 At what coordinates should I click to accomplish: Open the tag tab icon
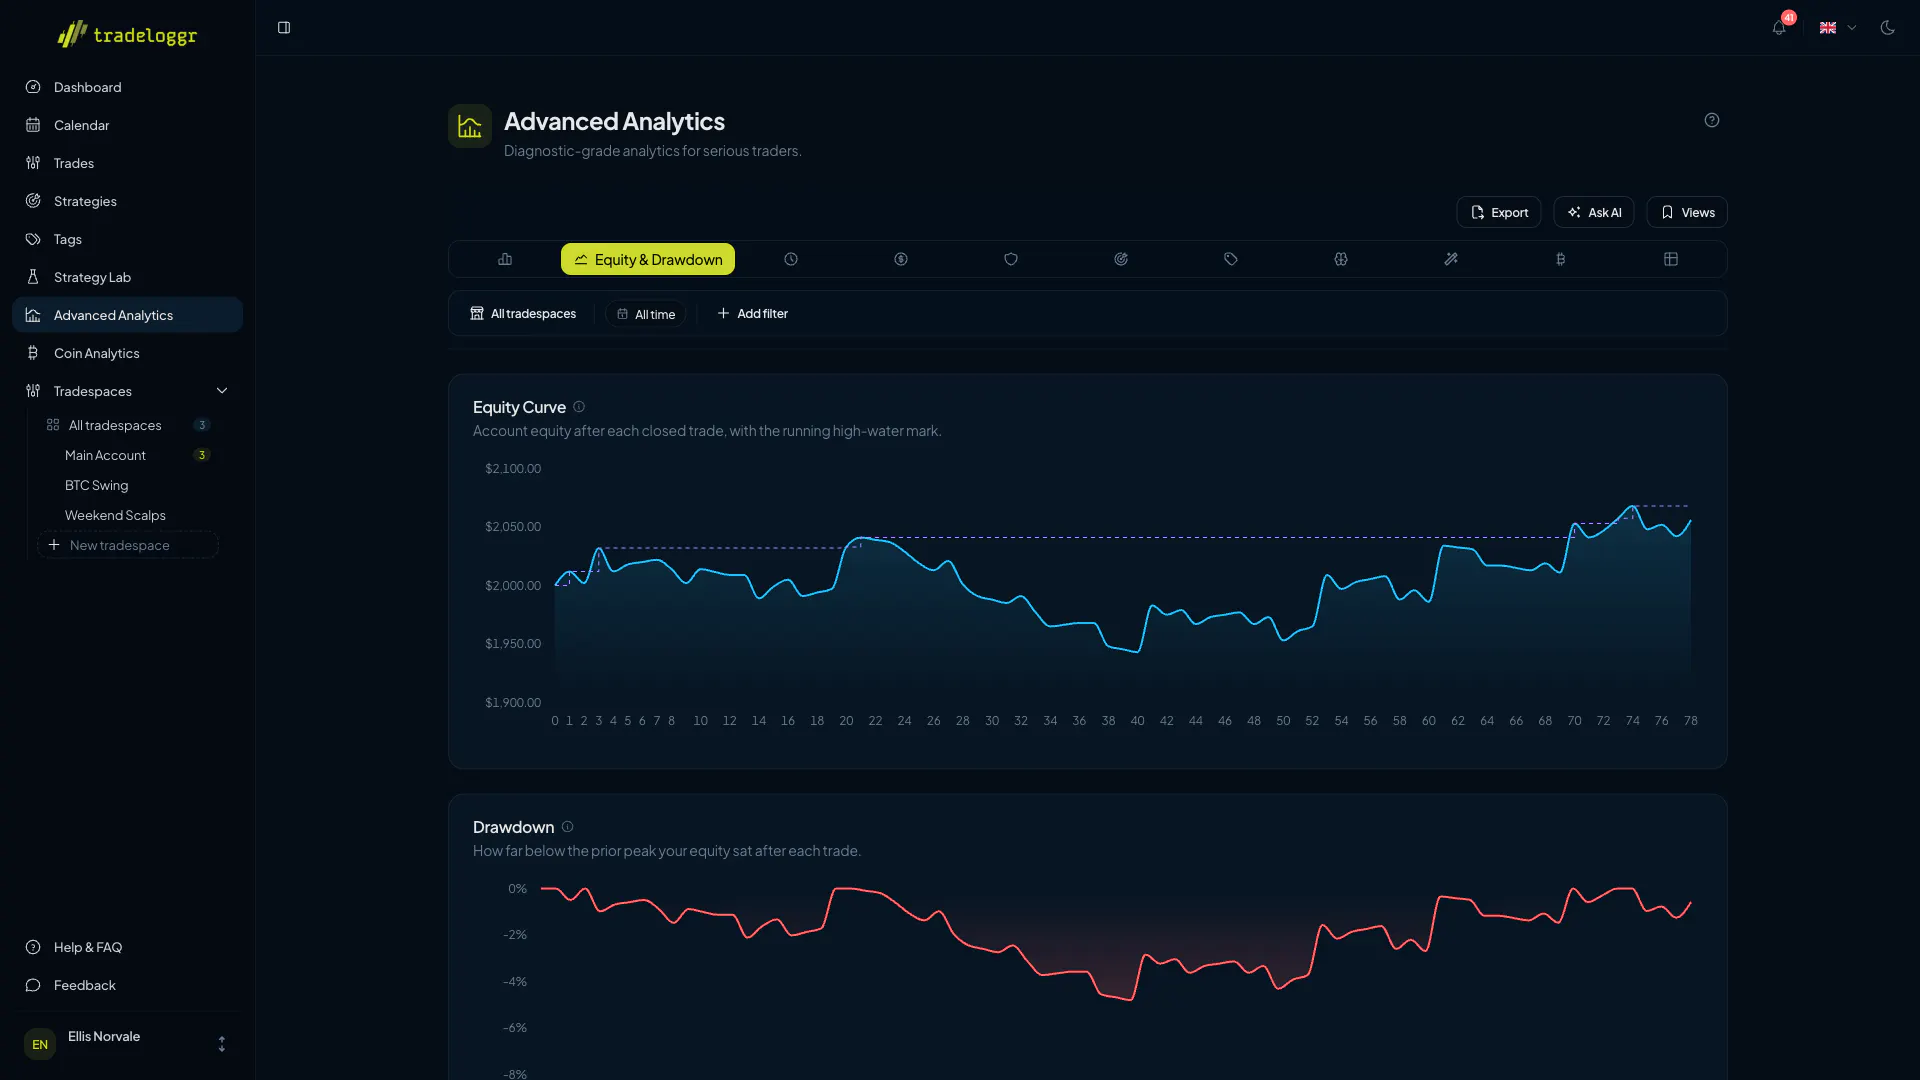coord(1231,259)
